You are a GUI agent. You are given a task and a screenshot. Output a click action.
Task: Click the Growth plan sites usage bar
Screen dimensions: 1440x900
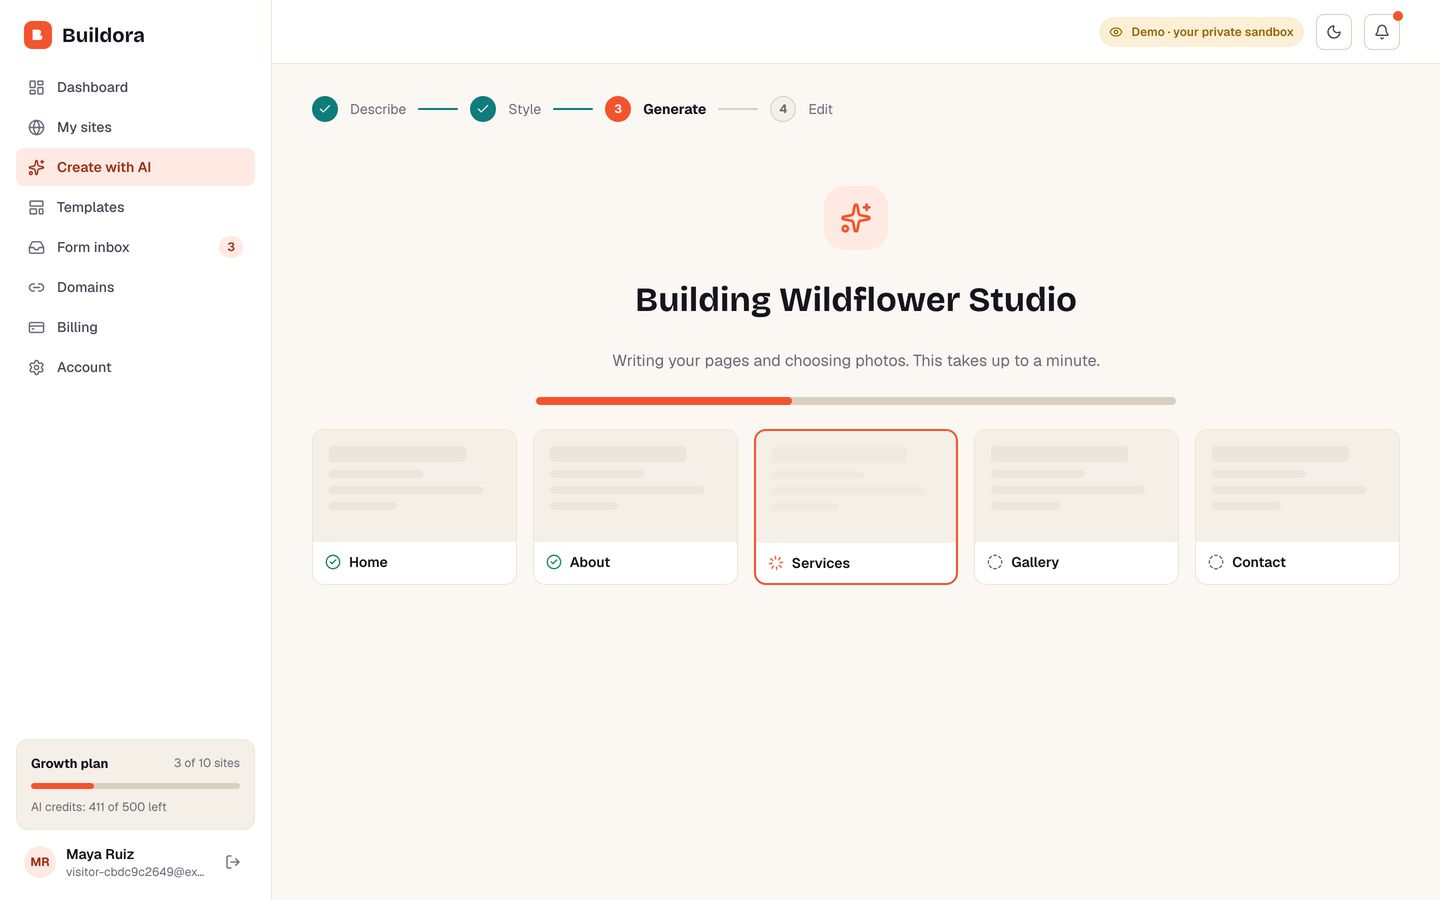point(135,786)
